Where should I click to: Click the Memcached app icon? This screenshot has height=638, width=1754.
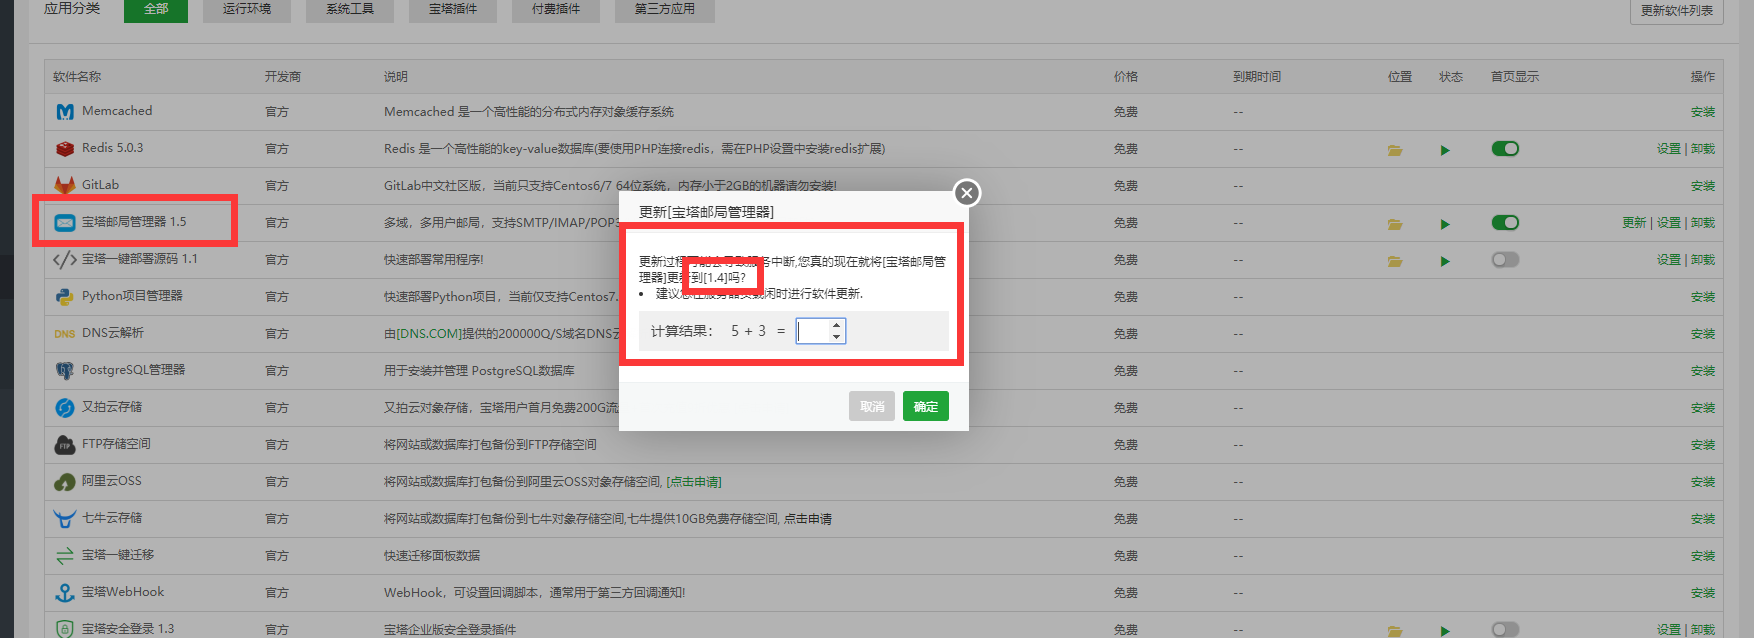tap(65, 112)
